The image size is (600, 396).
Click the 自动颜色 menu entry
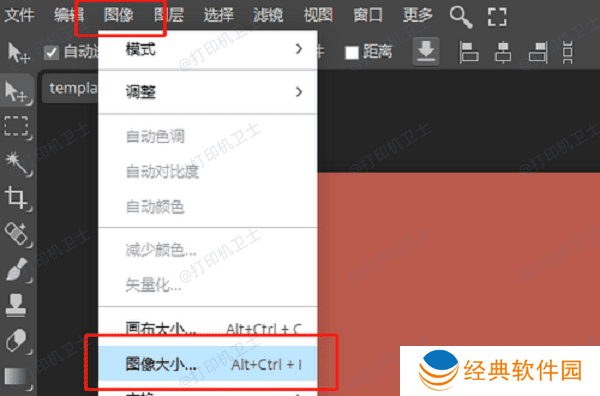pos(208,207)
